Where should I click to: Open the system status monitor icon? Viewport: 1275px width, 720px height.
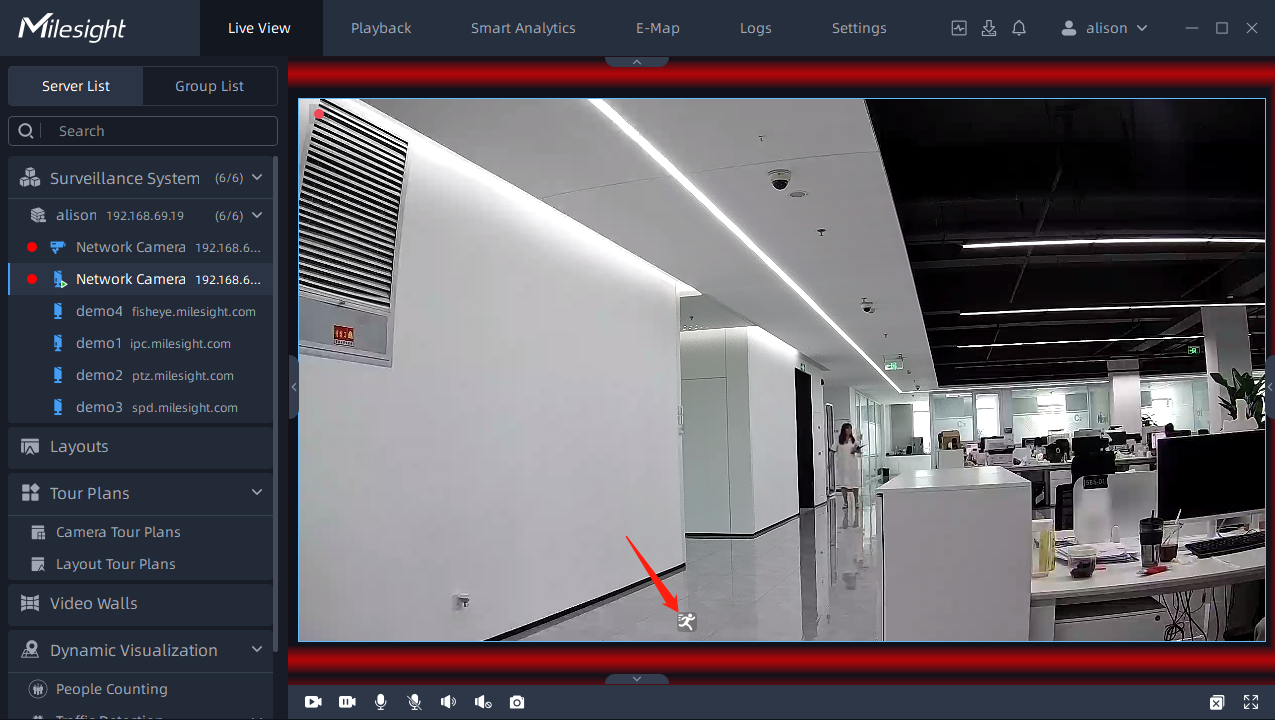[x=959, y=28]
